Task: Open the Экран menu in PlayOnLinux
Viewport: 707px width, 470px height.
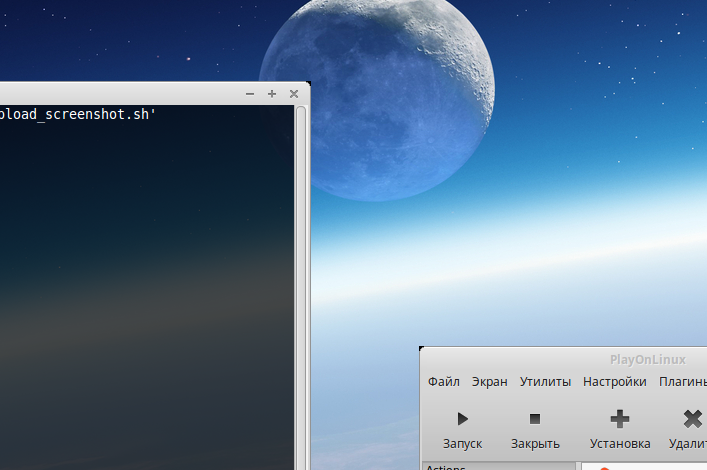Action: (489, 382)
